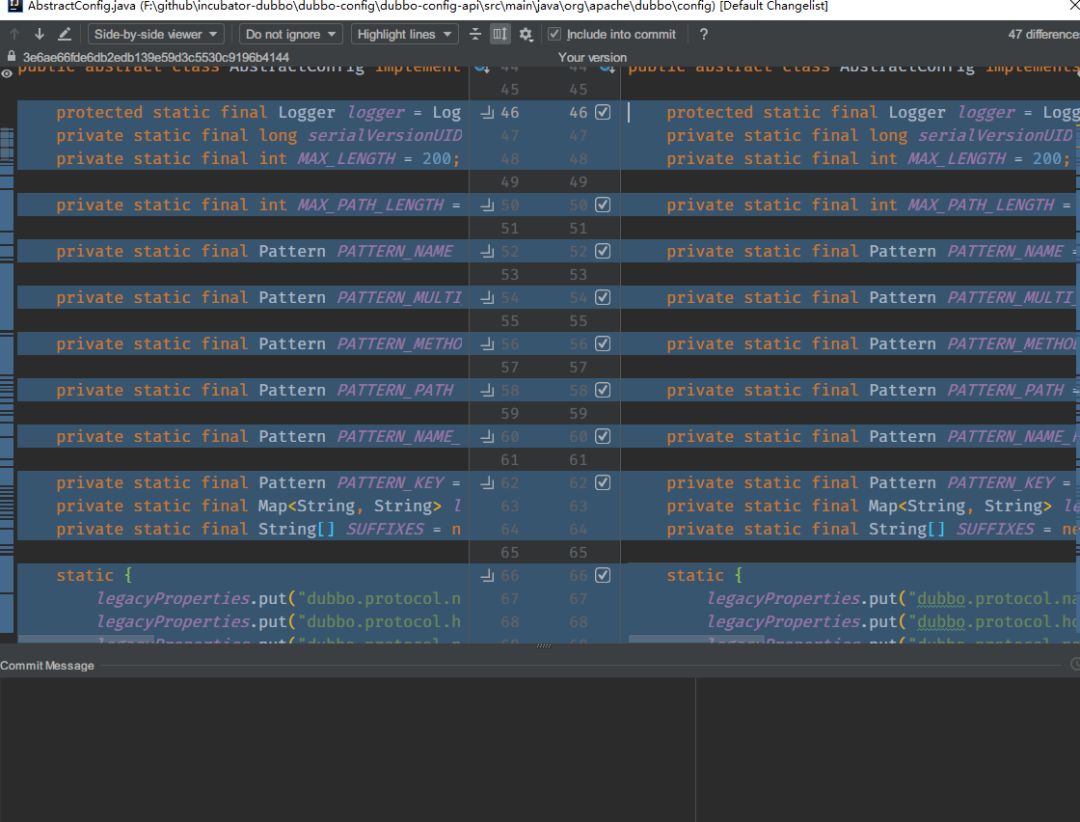Click SUFFIXES in right pane line 64

coord(995,529)
